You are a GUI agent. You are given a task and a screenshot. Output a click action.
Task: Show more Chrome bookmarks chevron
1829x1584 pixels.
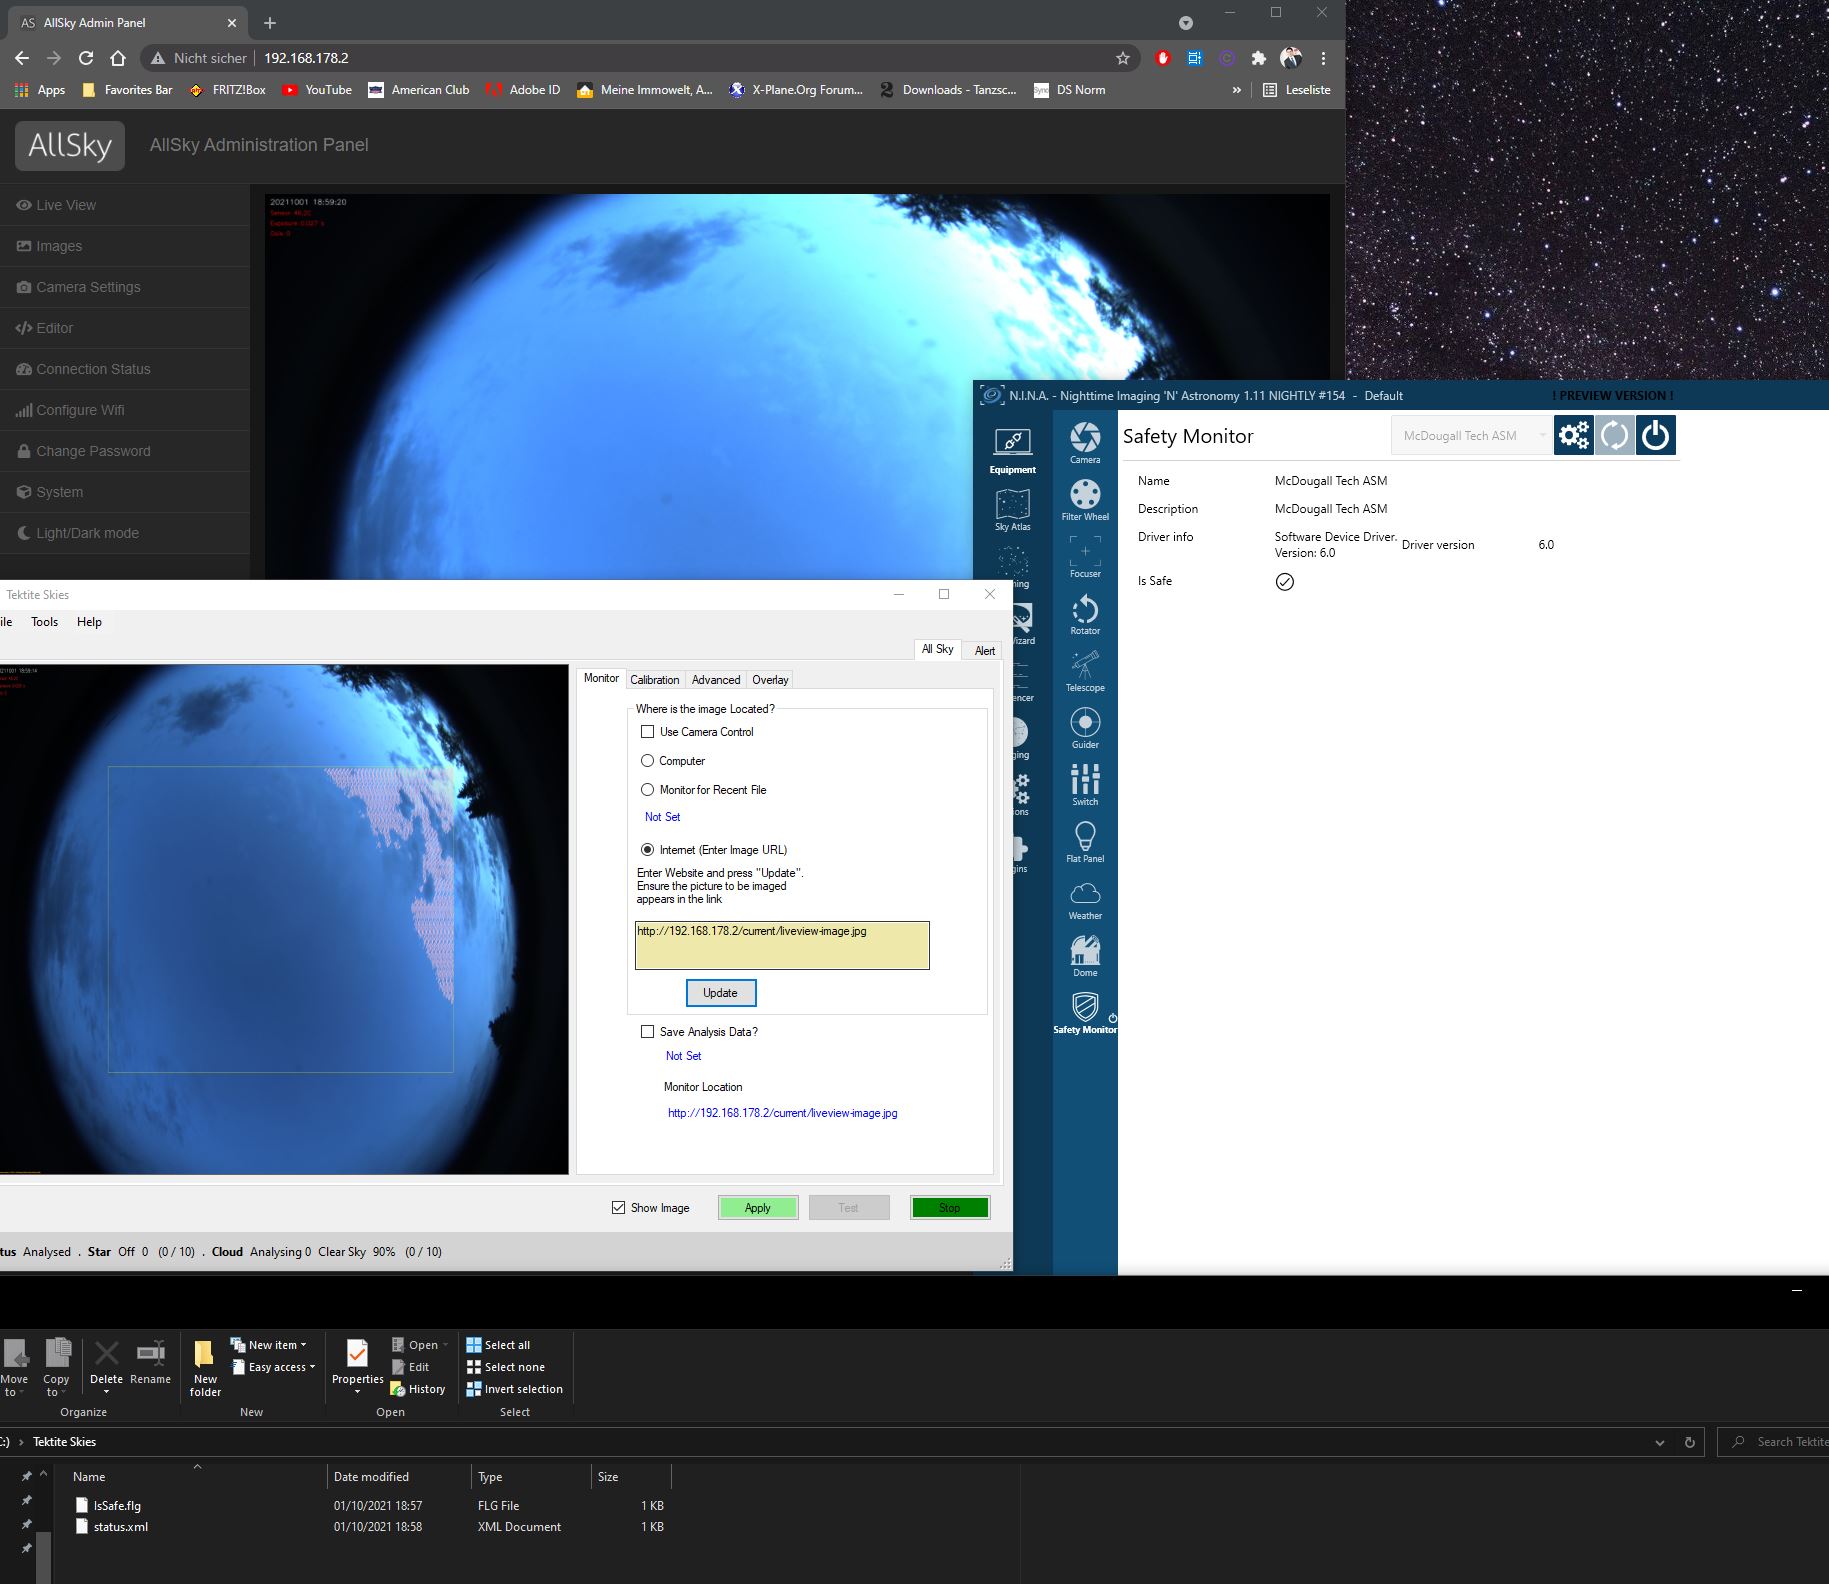(x=1237, y=90)
